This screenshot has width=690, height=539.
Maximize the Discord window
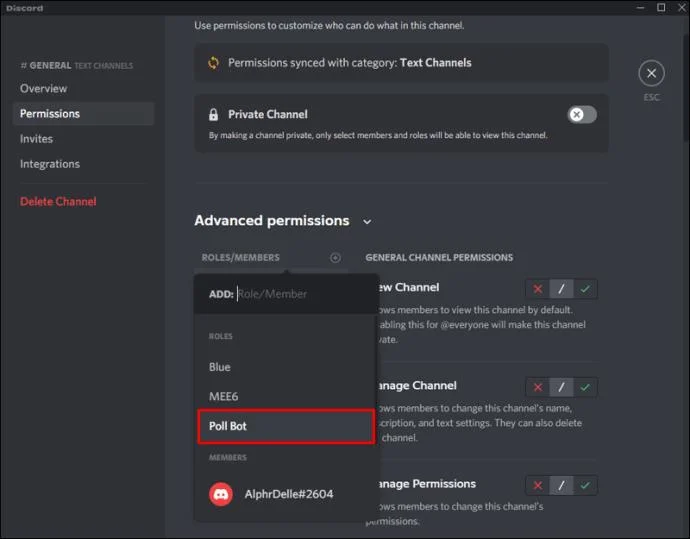click(661, 7)
